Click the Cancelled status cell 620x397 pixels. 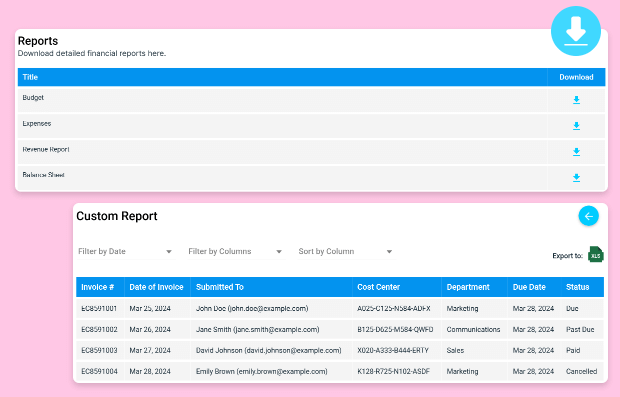[581, 371]
